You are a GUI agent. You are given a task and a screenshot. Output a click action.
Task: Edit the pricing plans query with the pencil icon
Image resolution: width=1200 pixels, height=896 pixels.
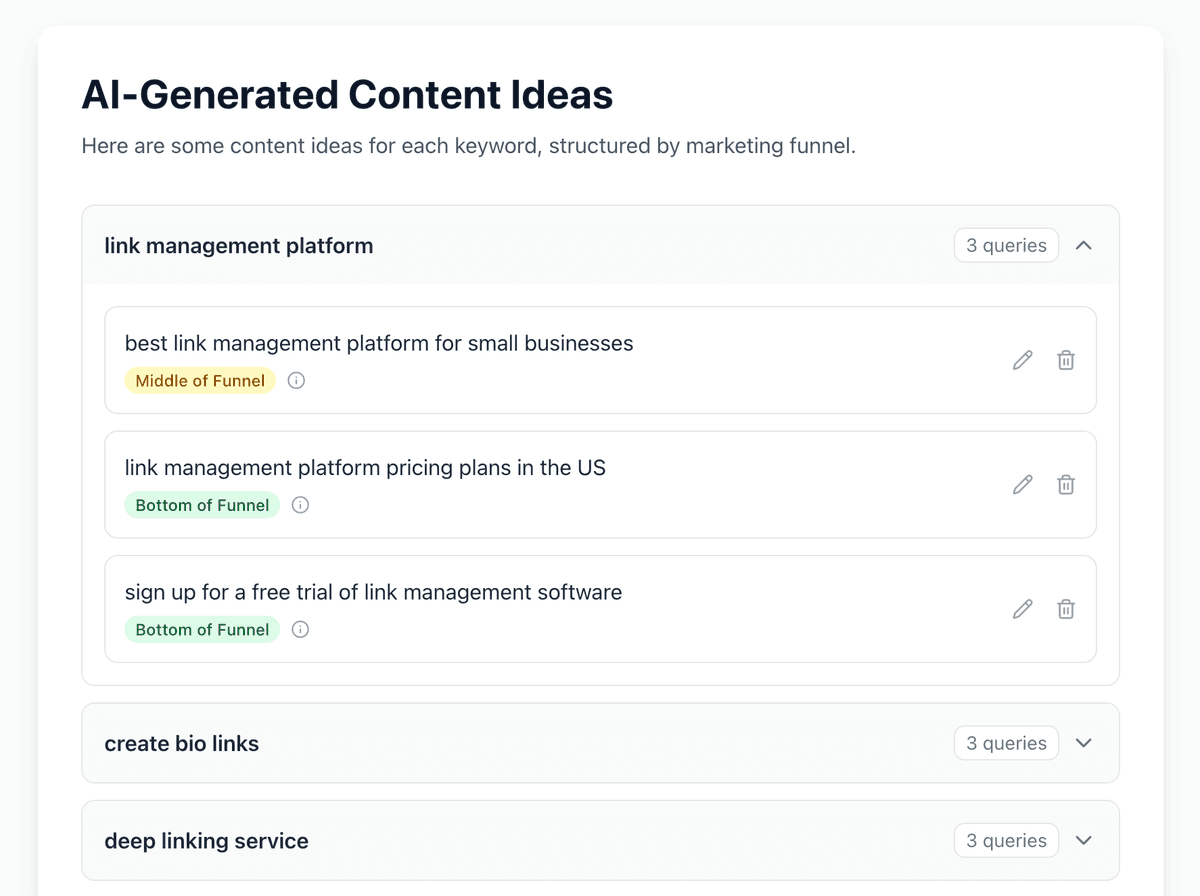[x=1022, y=484]
